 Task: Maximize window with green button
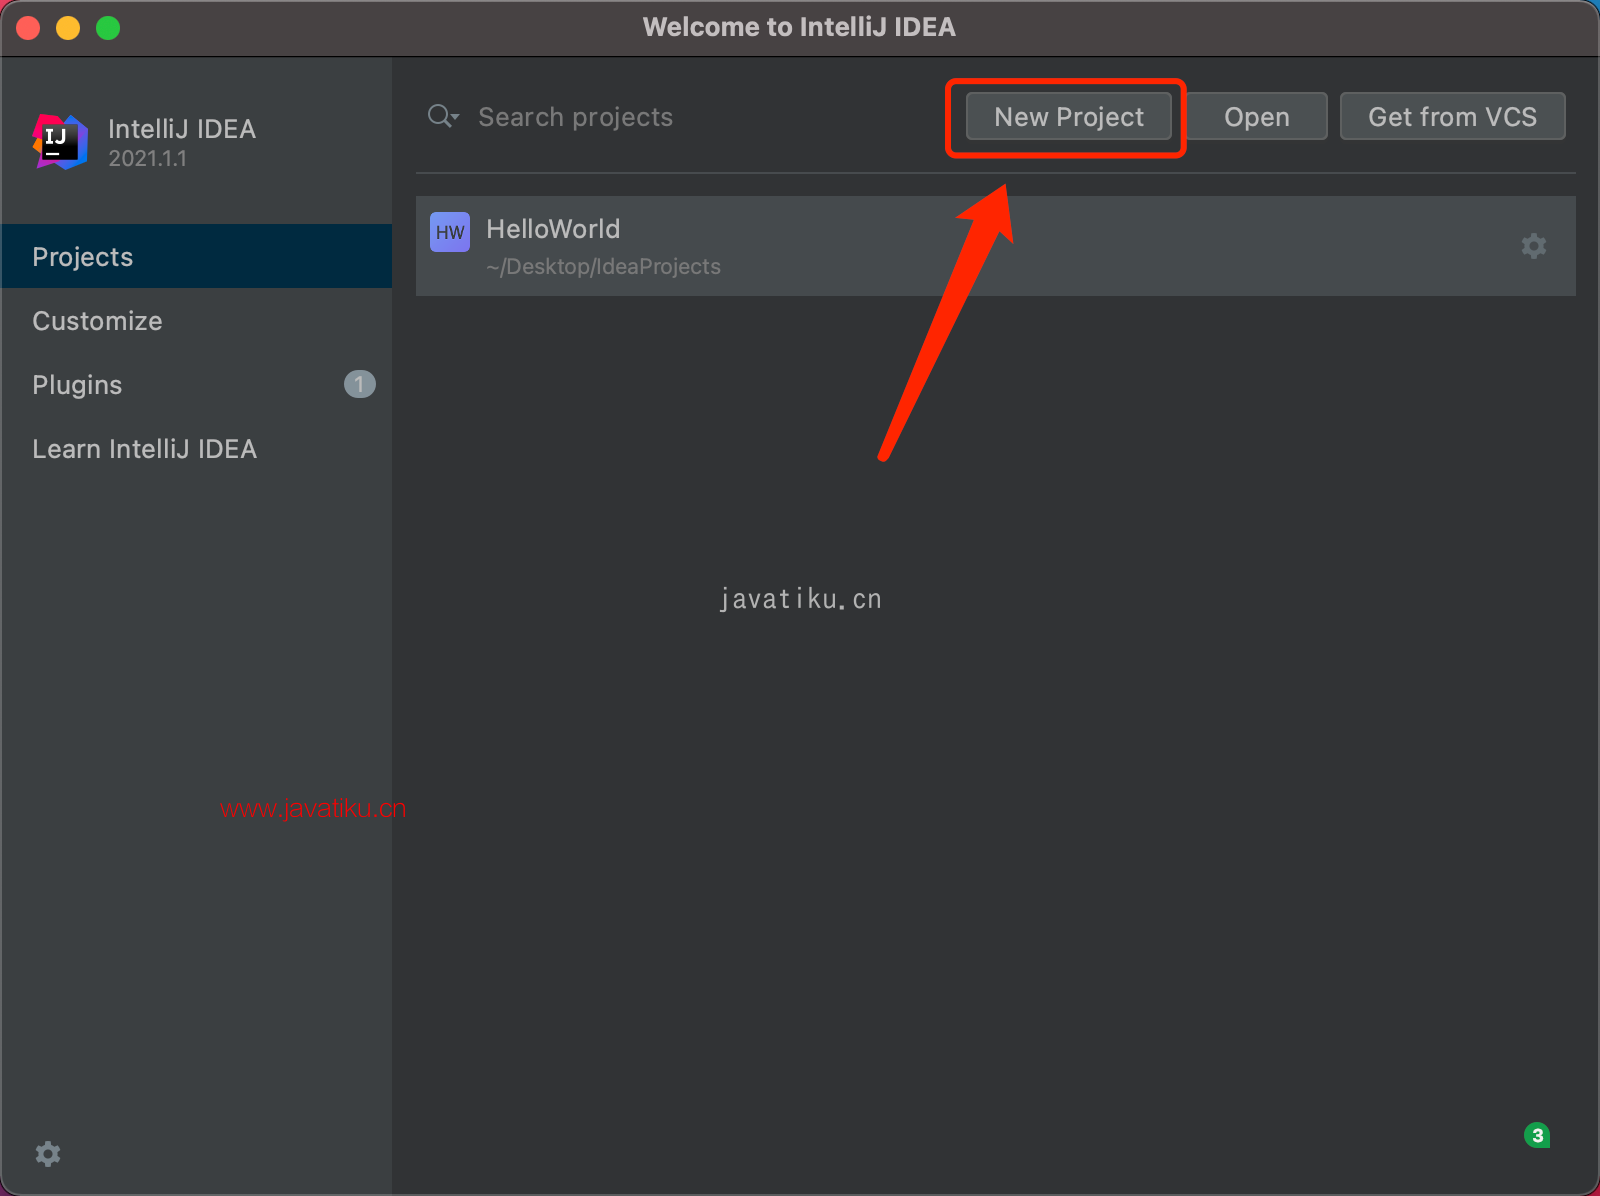pyautogui.click(x=108, y=28)
